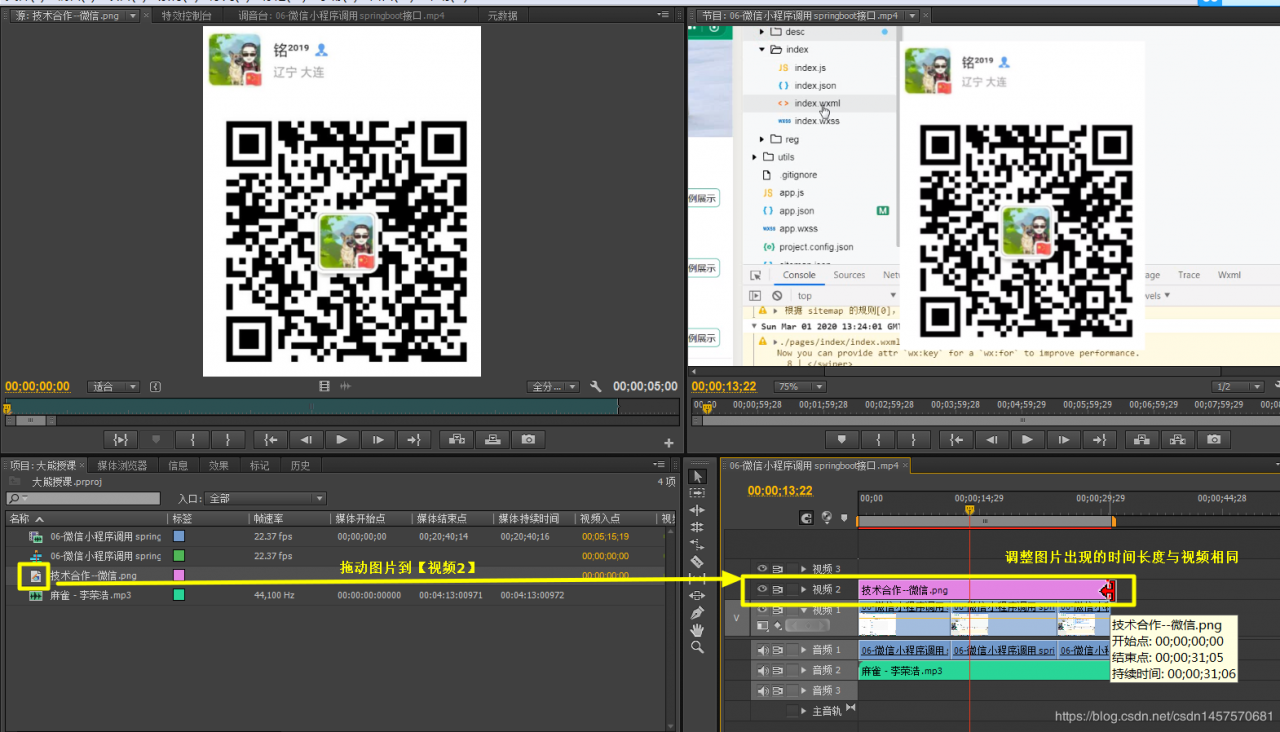Click Insert button in Source monitor
Image resolution: width=1280 pixels, height=732 pixels.
pos(457,439)
